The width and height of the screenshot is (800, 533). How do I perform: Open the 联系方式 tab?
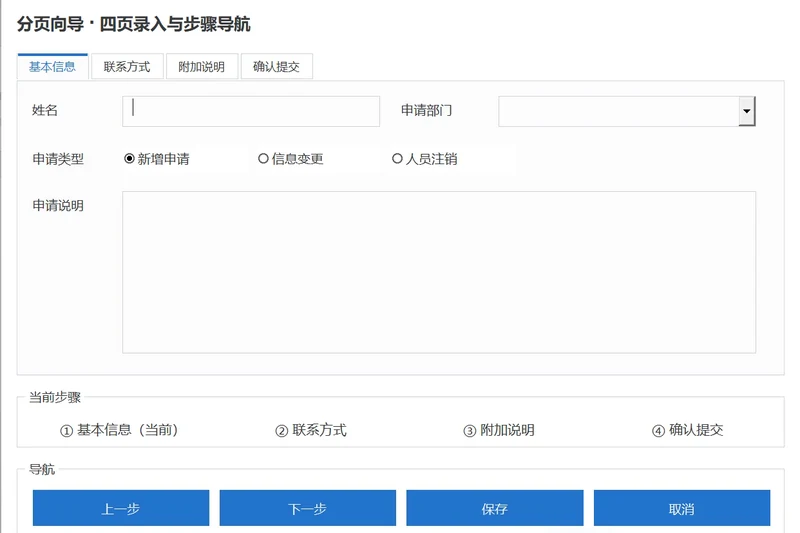[127, 67]
